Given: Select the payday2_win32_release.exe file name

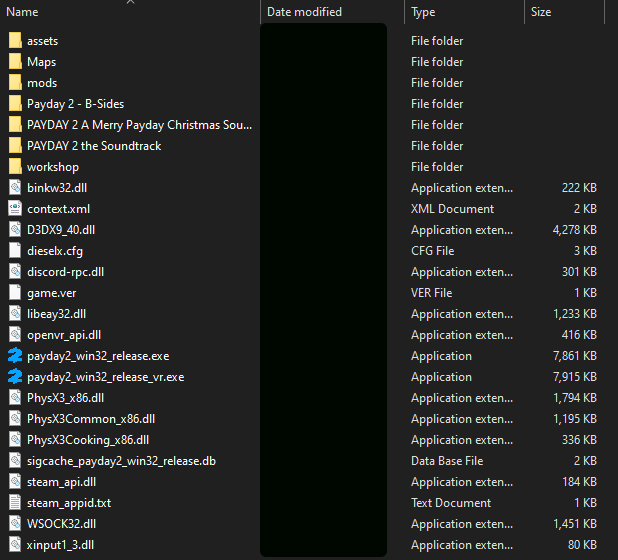Looking at the screenshot, I should (x=98, y=356).
